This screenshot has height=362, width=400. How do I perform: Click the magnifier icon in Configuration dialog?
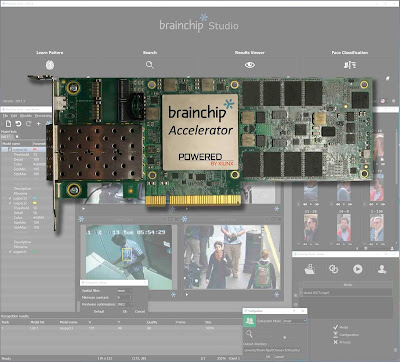249,334
